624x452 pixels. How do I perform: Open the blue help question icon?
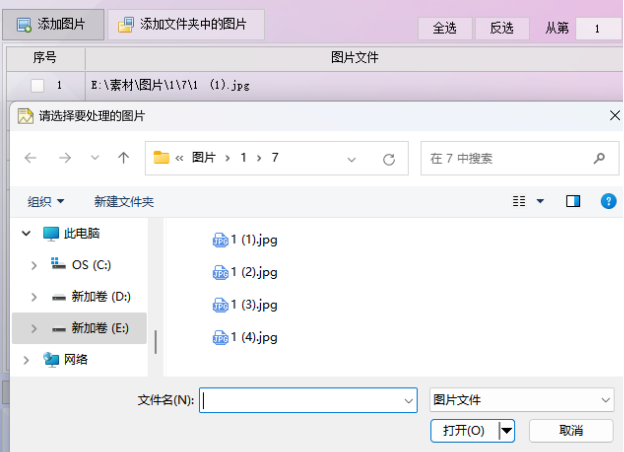click(x=608, y=201)
